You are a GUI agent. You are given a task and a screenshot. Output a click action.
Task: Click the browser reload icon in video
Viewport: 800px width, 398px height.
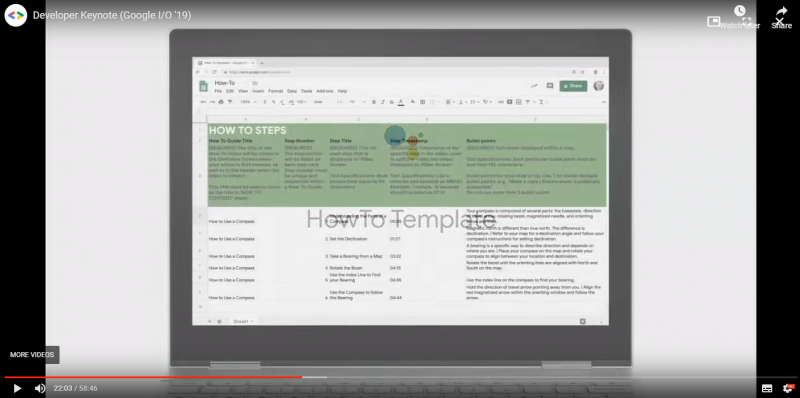coord(214,72)
